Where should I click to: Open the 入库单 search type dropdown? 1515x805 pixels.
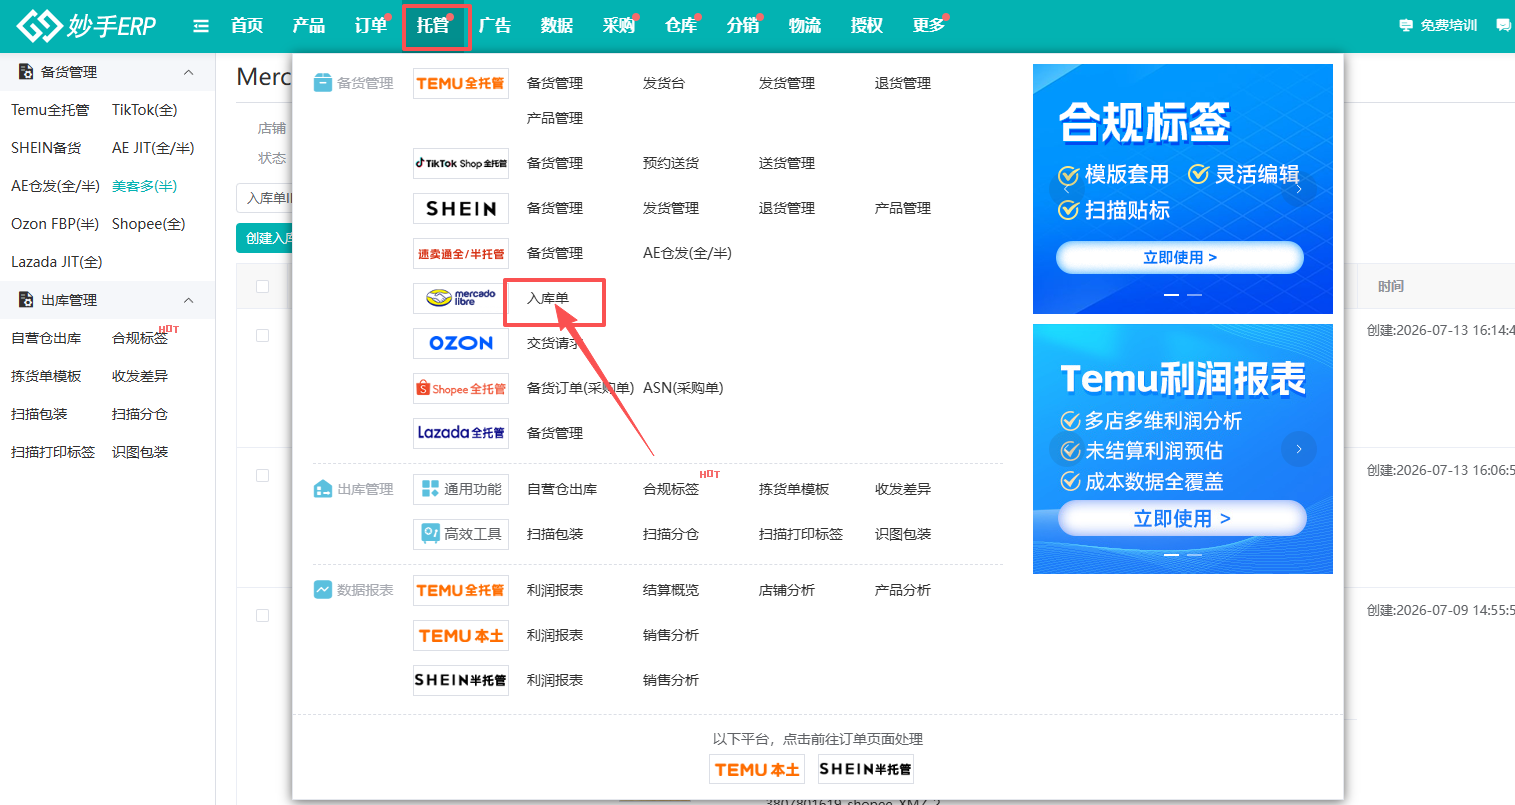(x=265, y=198)
